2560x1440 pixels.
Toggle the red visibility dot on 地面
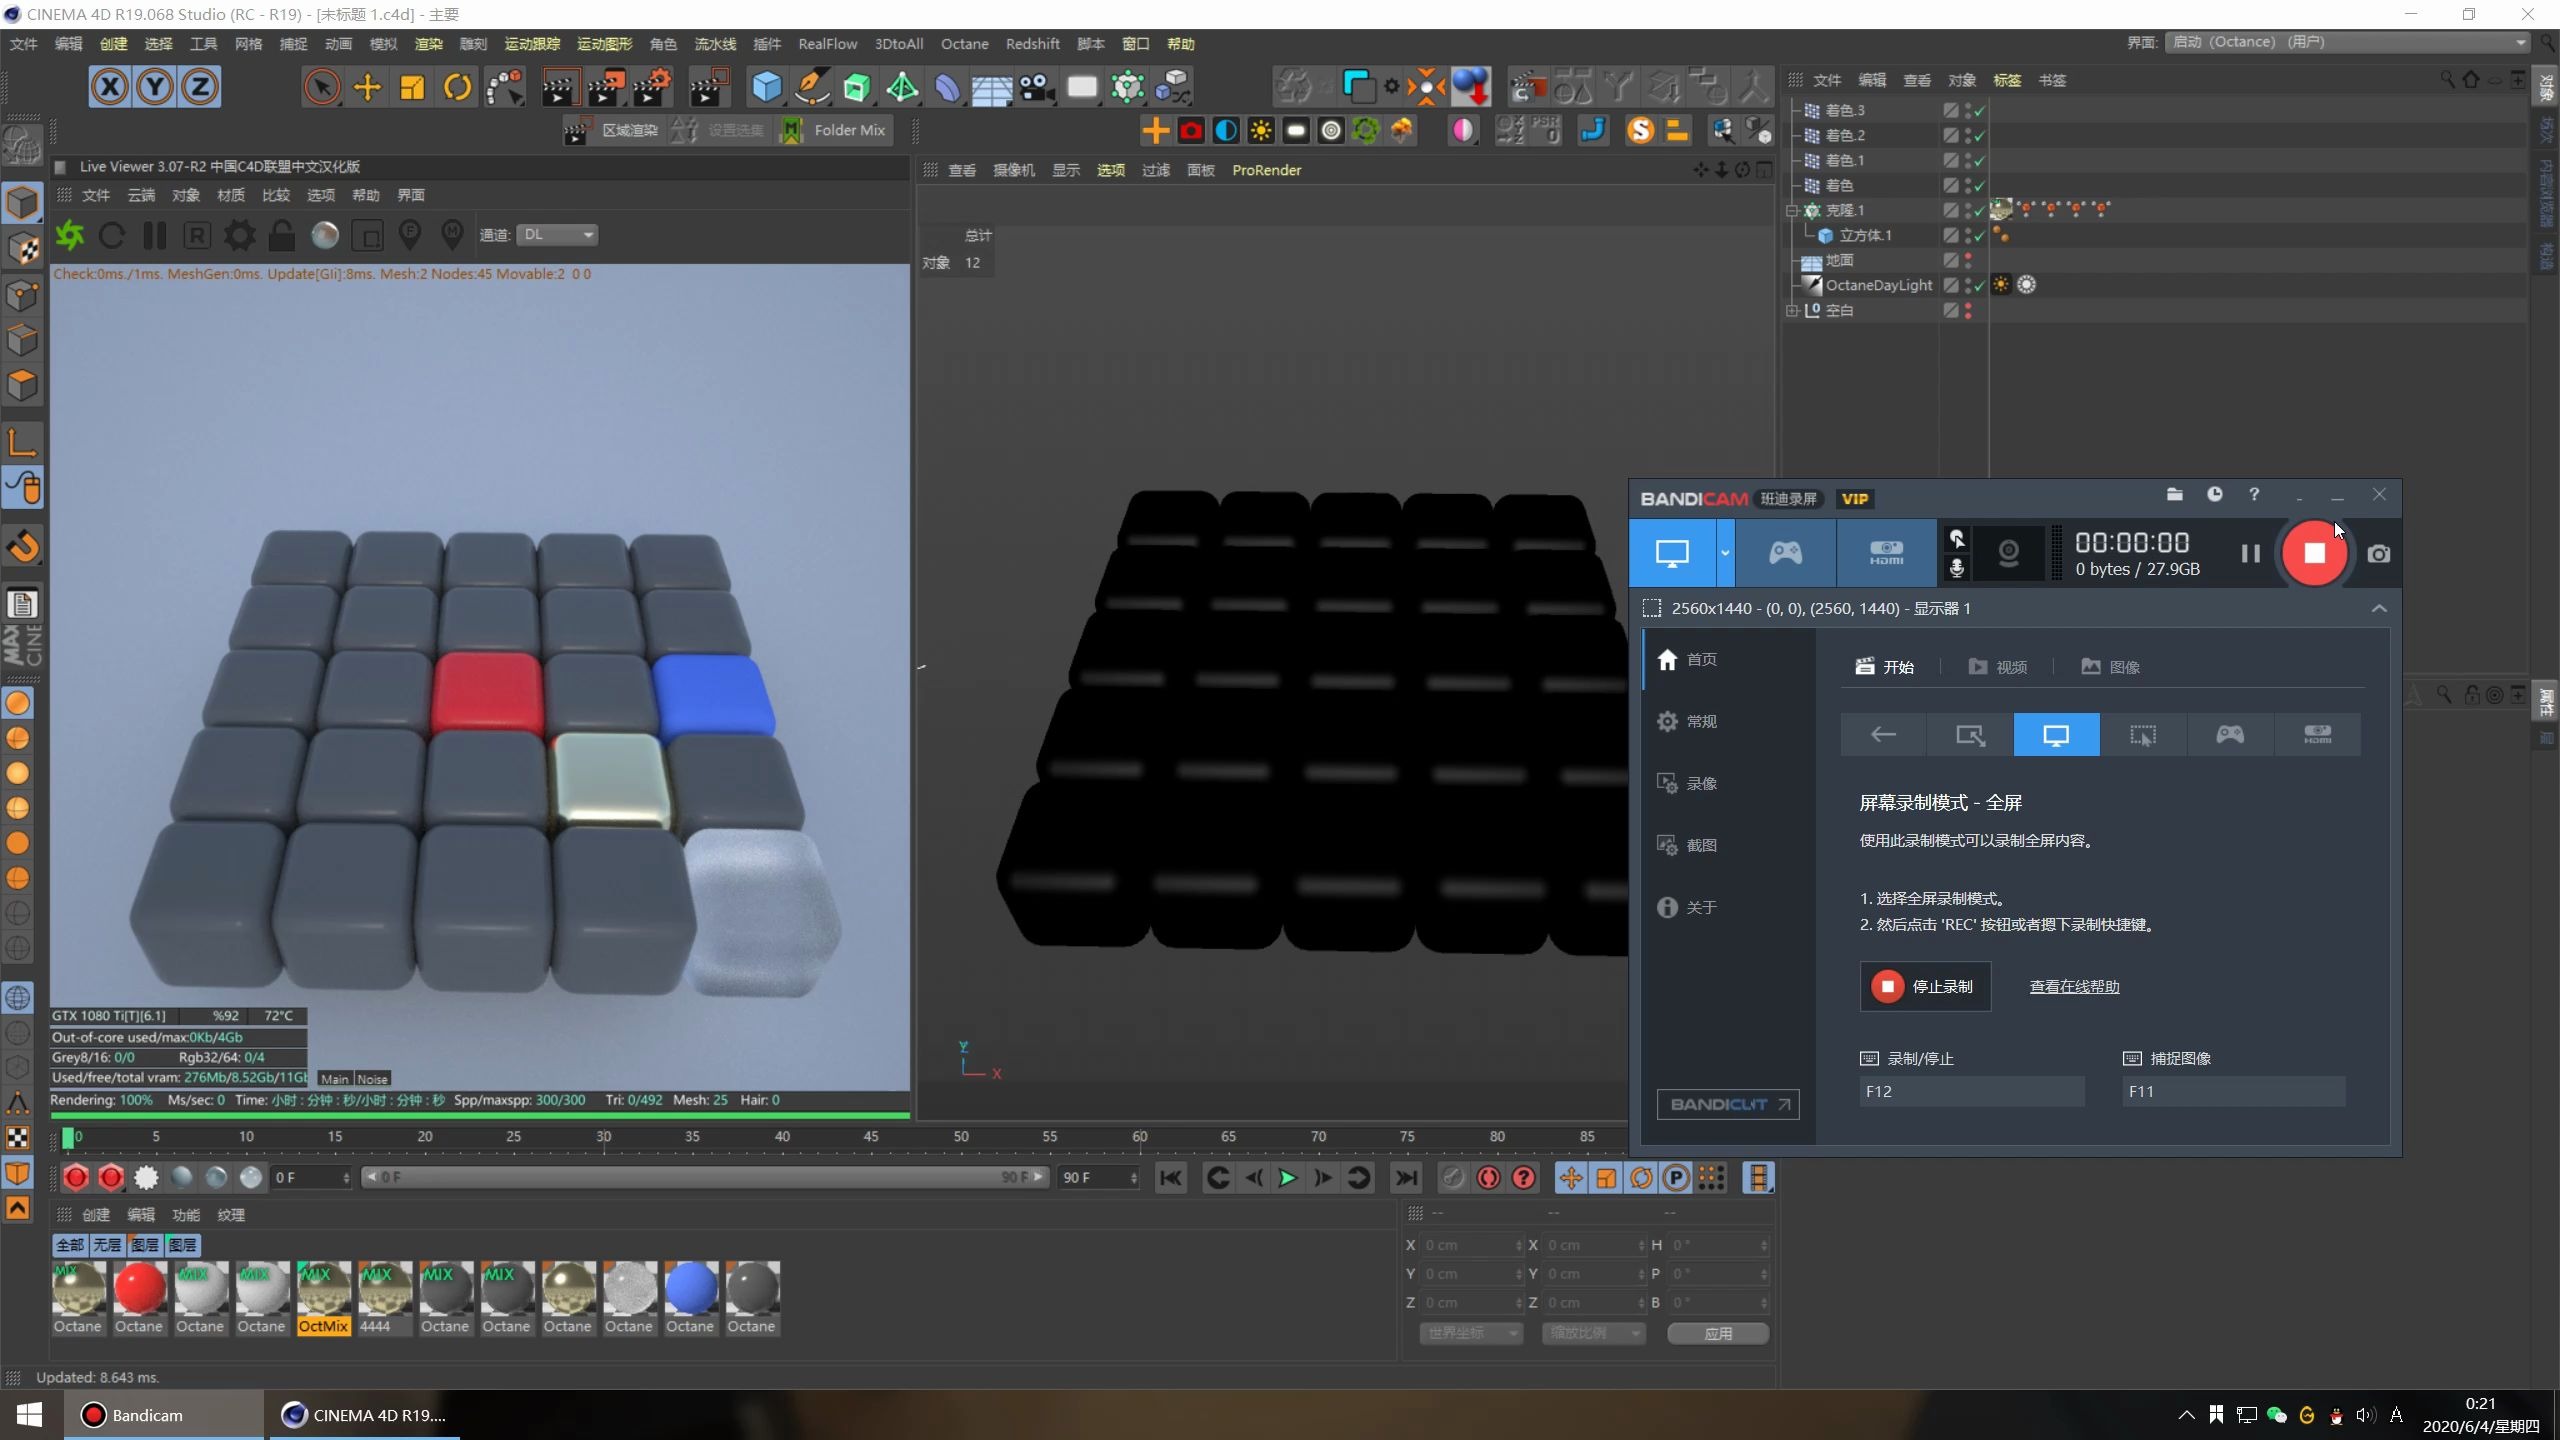(x=1968, y=257)
